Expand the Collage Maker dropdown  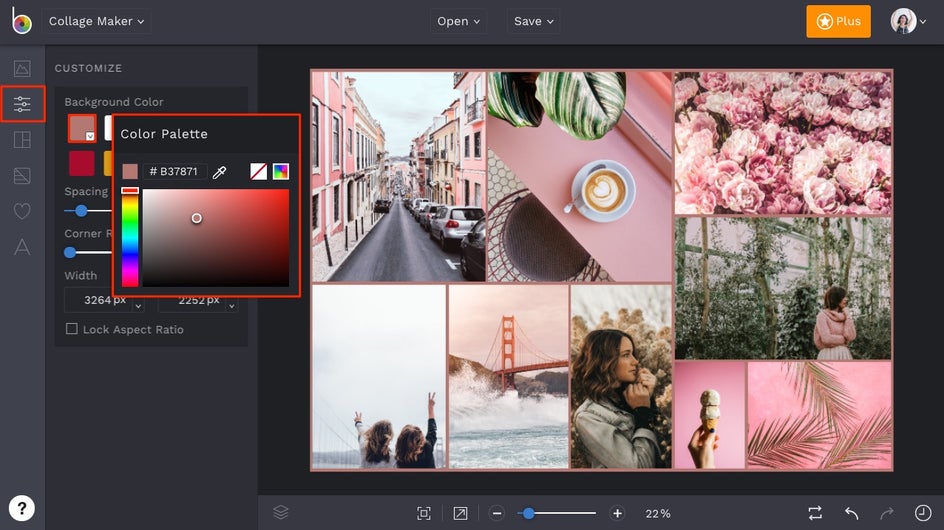(97, 21)
